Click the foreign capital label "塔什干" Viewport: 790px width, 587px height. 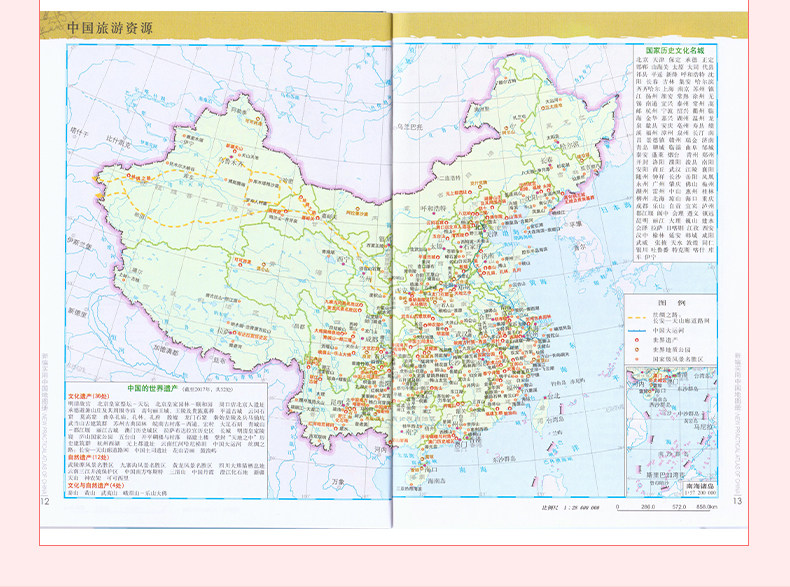79,132
